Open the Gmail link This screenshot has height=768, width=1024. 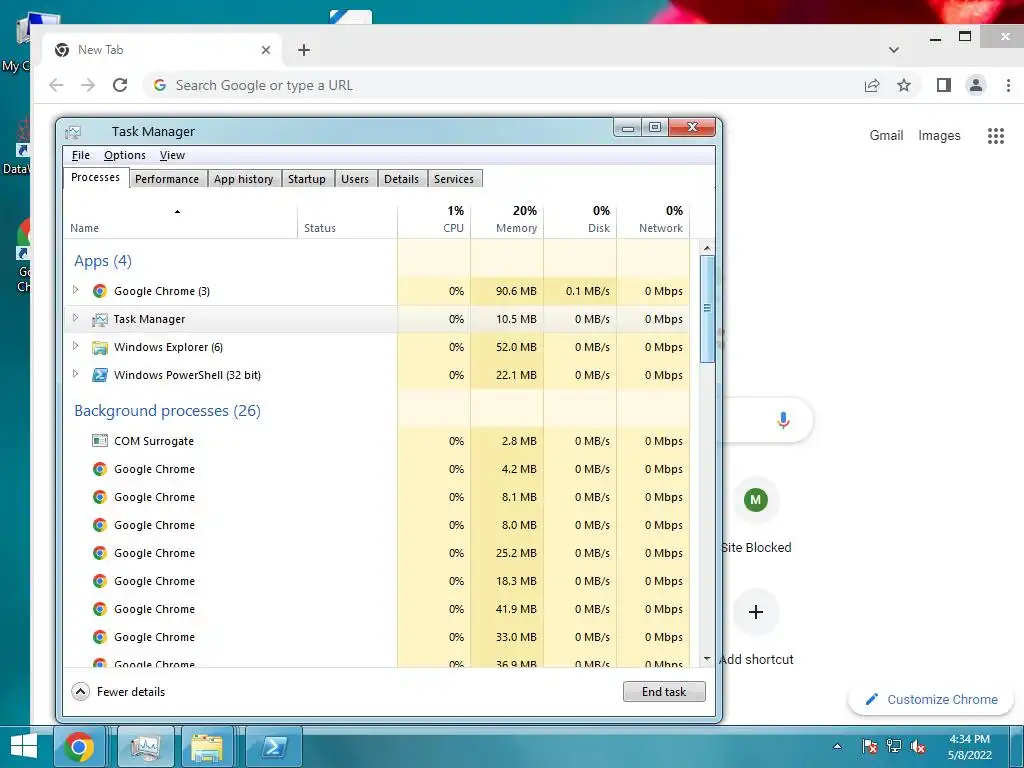pos(886,135)
